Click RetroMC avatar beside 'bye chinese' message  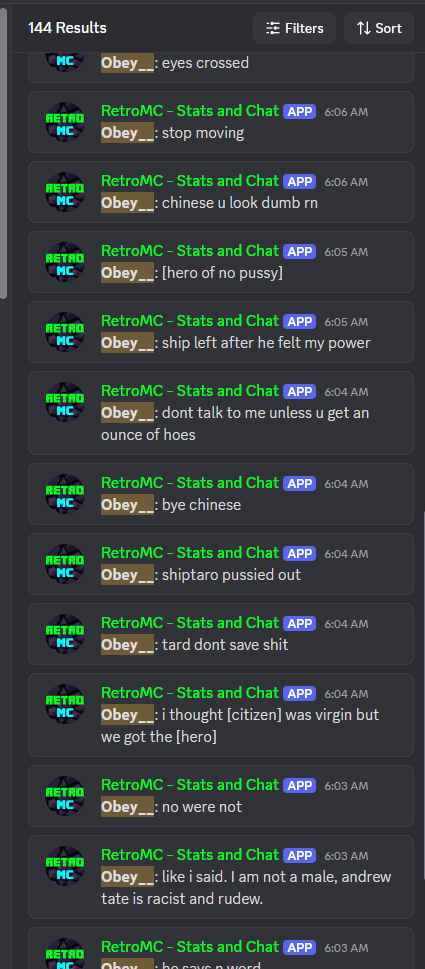(65, 494)
